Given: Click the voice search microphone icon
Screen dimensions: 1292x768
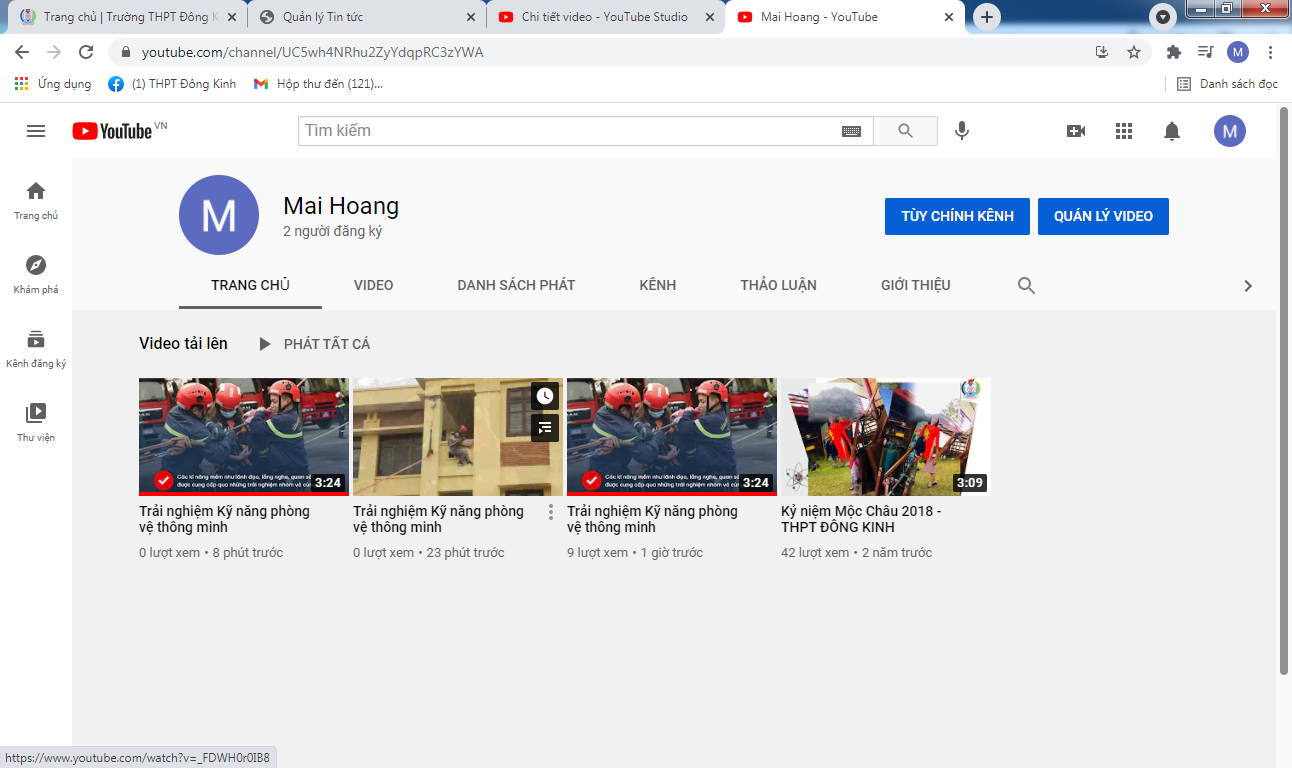Looking at the screenshot, I should [962, 131].
